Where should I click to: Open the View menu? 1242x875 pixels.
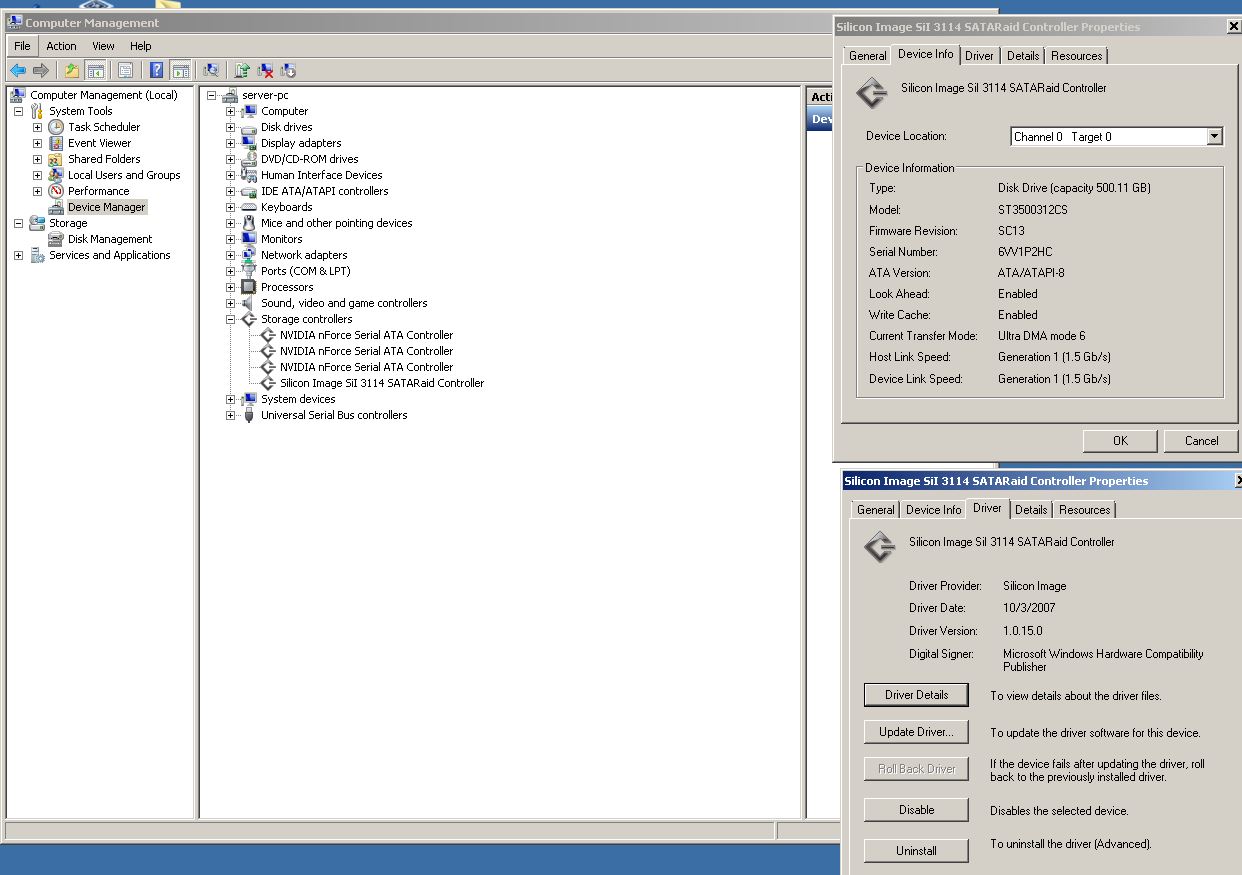coord(103,46)
